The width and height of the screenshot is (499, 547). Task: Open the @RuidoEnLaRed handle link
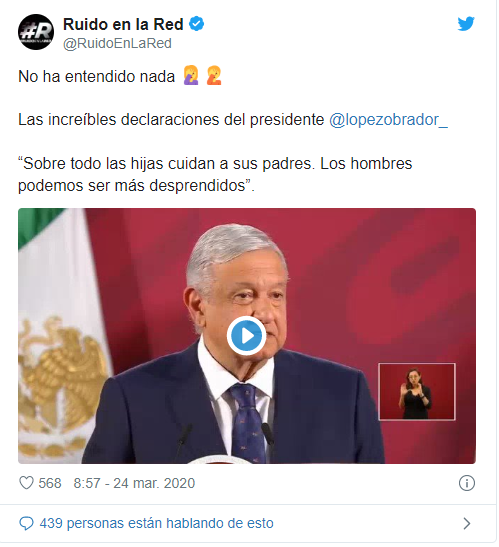point(117,44)
